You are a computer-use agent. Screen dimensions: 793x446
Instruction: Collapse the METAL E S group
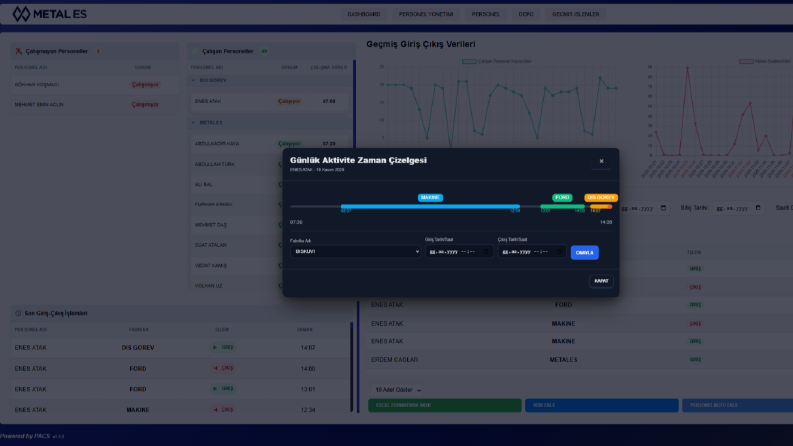click(193, 122)
